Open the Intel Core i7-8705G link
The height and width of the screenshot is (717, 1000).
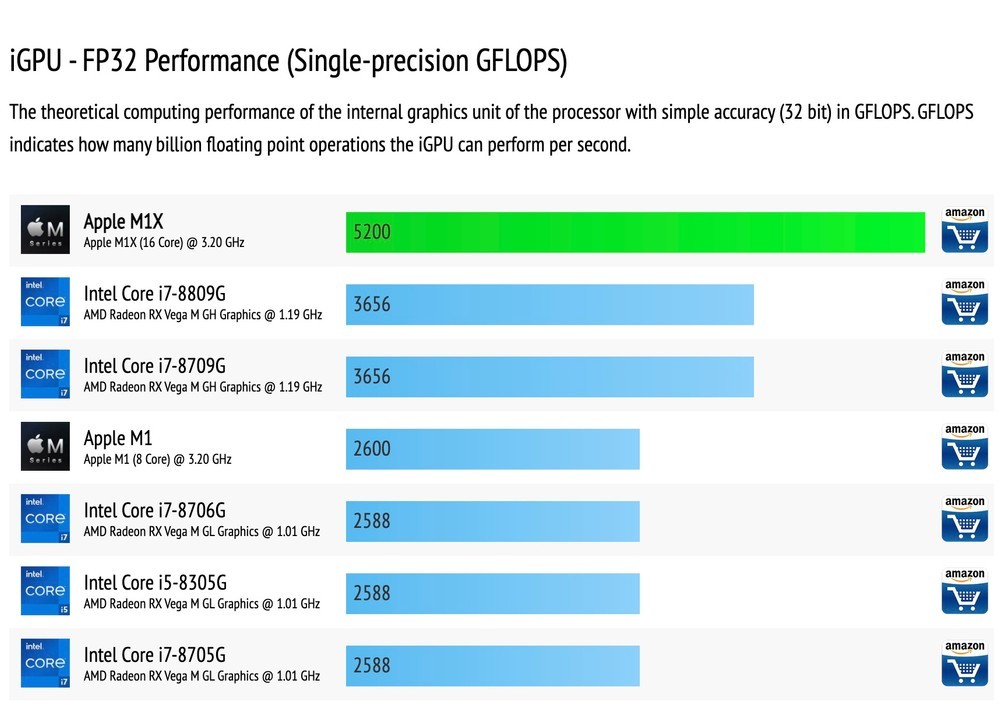[154, 655]
